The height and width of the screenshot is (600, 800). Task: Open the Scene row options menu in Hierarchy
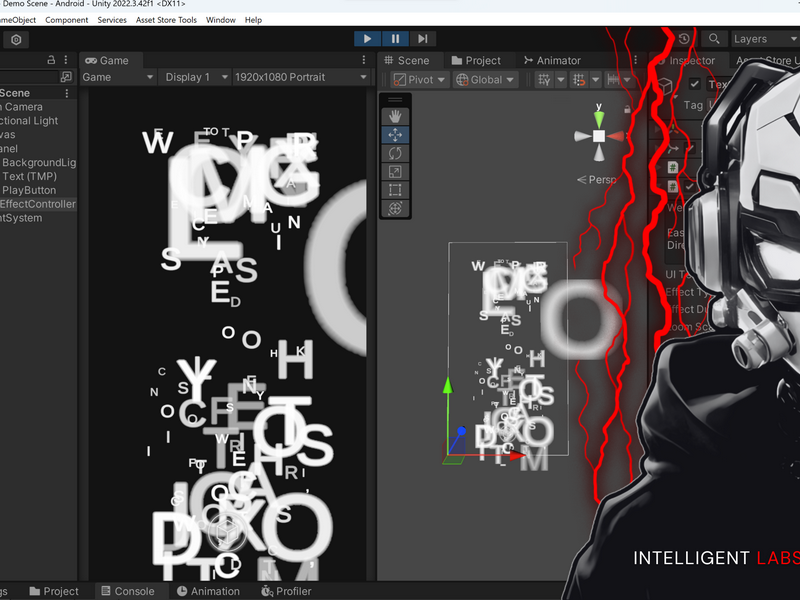pyautogui.click(x=67, y=93)
